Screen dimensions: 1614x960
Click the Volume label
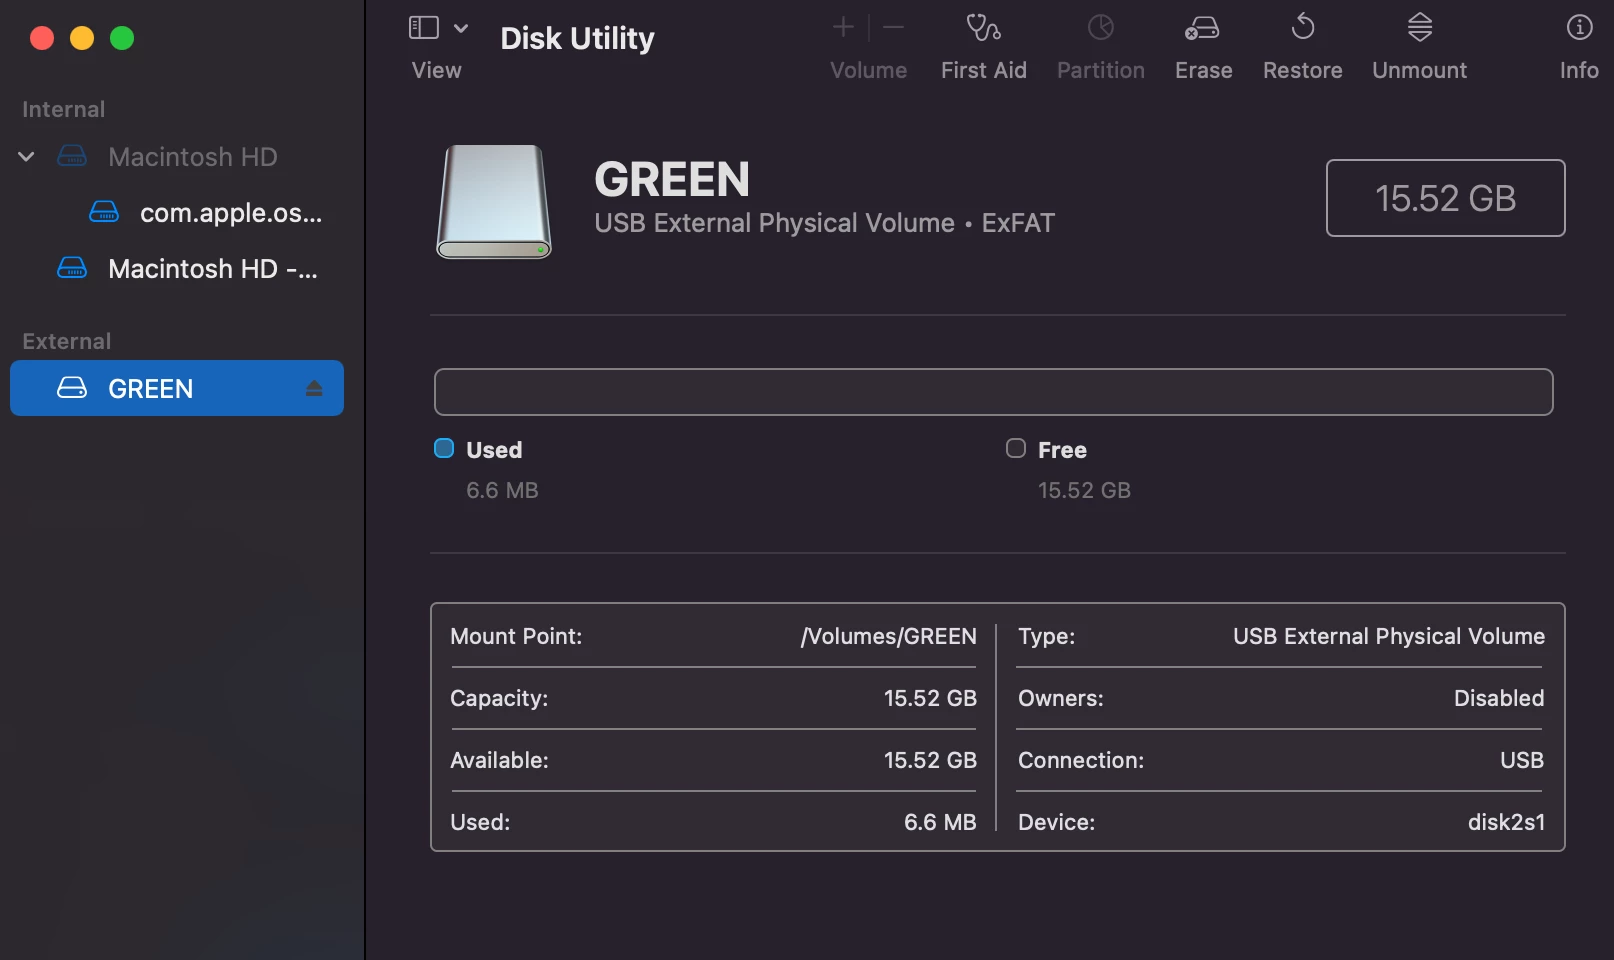click(869, 70)
